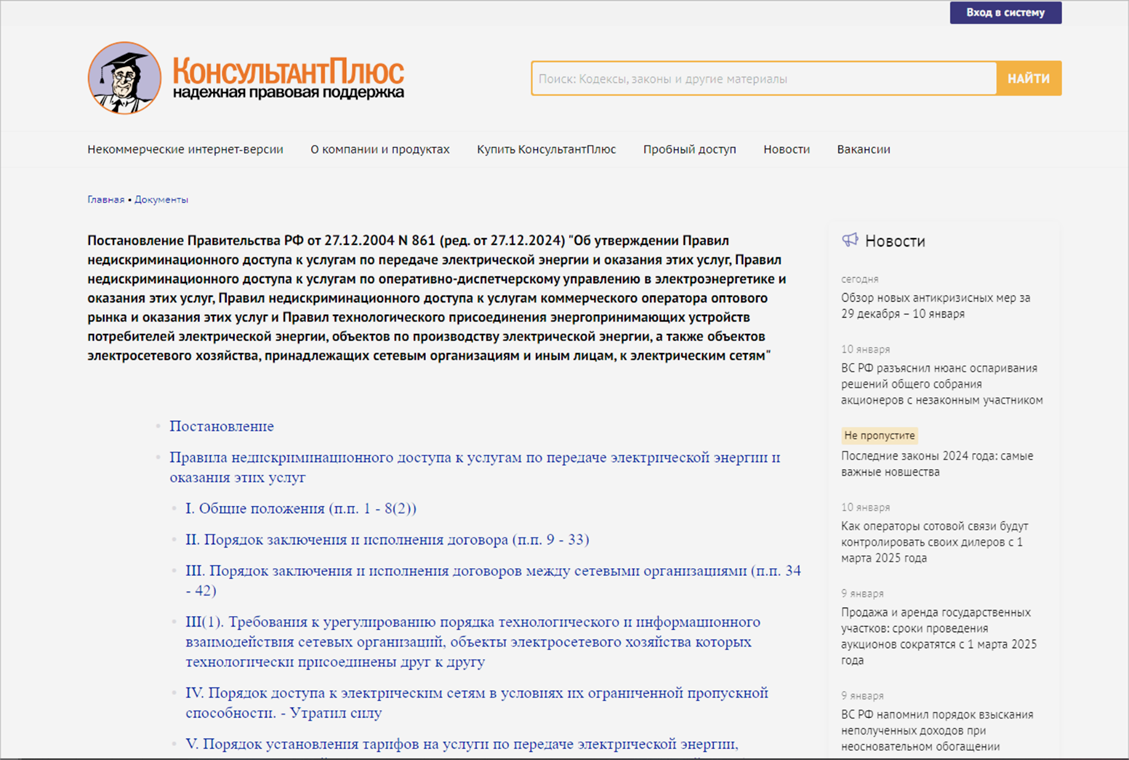The height and width of the screenshot is (760, 1129).
Task: Select О компании и продуктах menu
Action: coord(380,148)
